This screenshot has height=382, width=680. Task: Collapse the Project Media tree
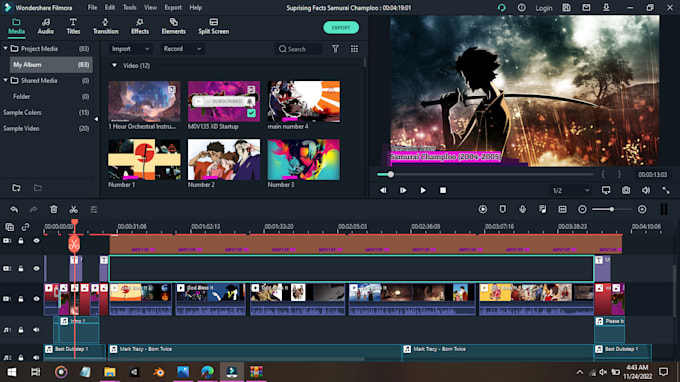click(x=5, y=49)
